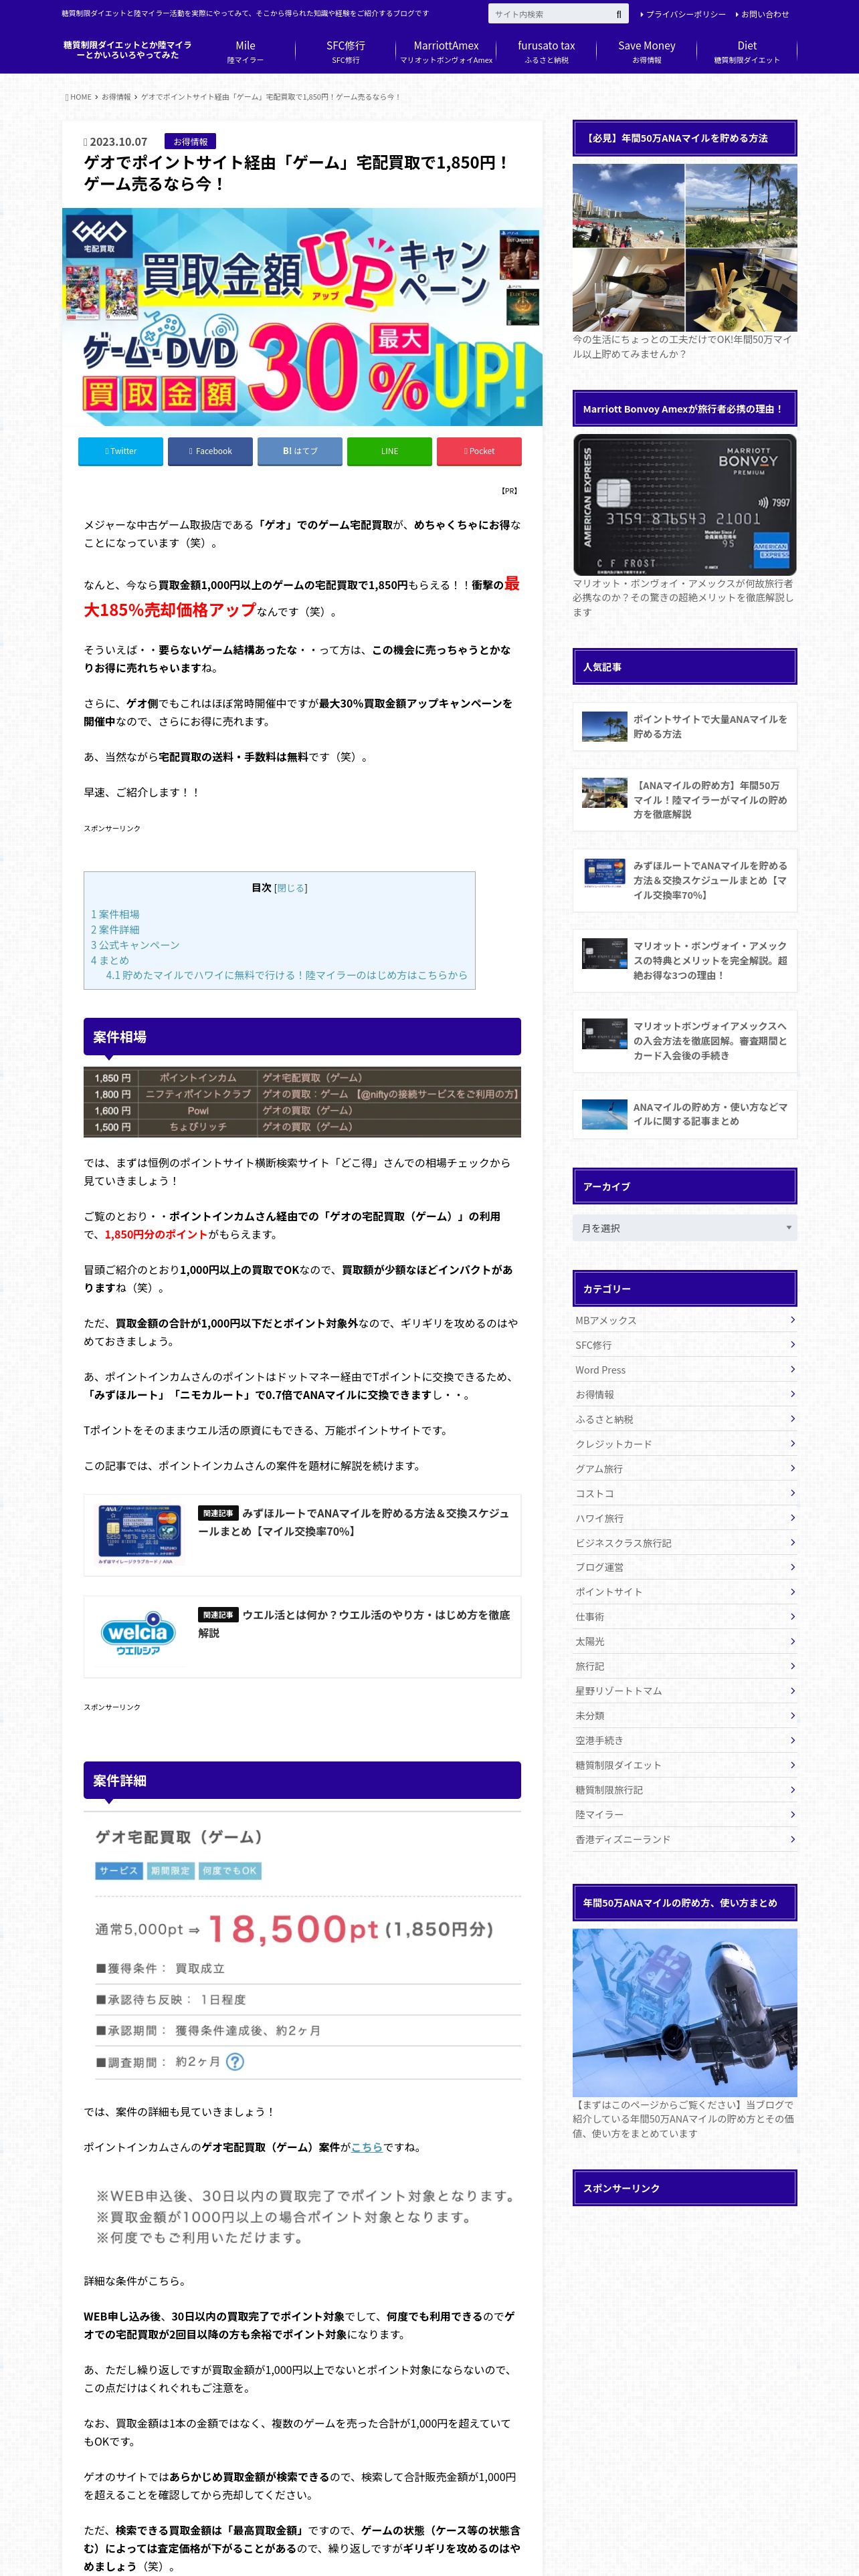This screenshot has height=2576, width=859.
Task: Bookmark with はてブ button
Action: click(x=300, y=451)
